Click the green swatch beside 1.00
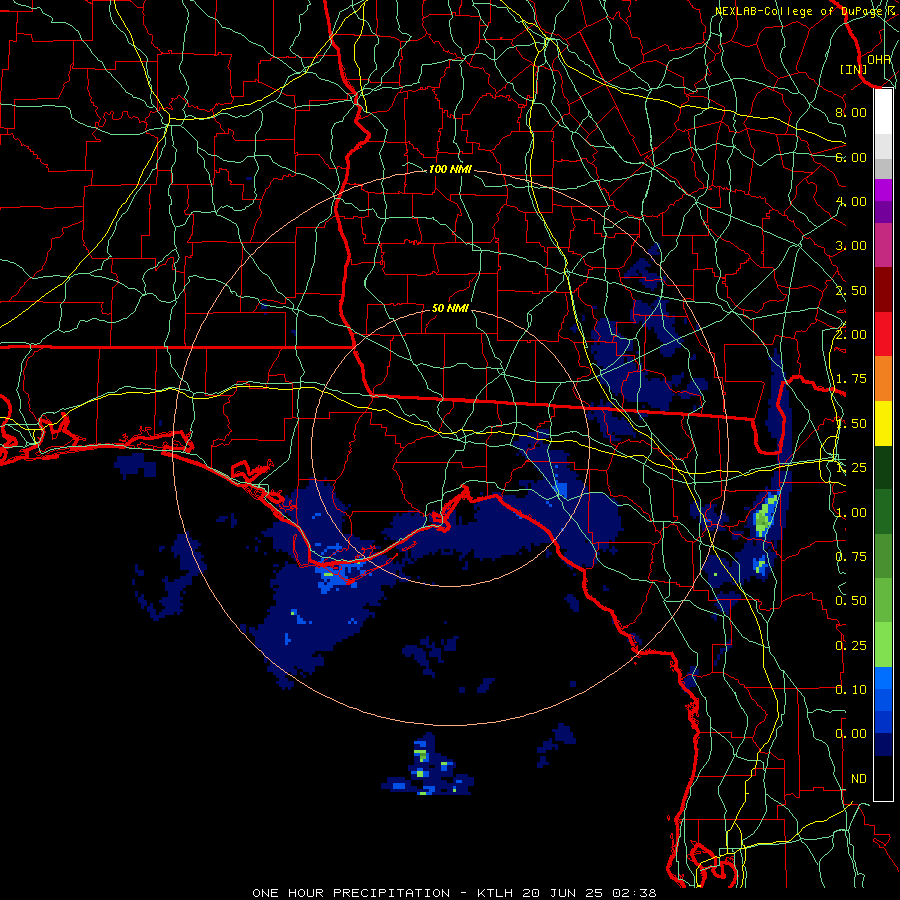Screen dimensions: 900x900 (x=883, y=513)
